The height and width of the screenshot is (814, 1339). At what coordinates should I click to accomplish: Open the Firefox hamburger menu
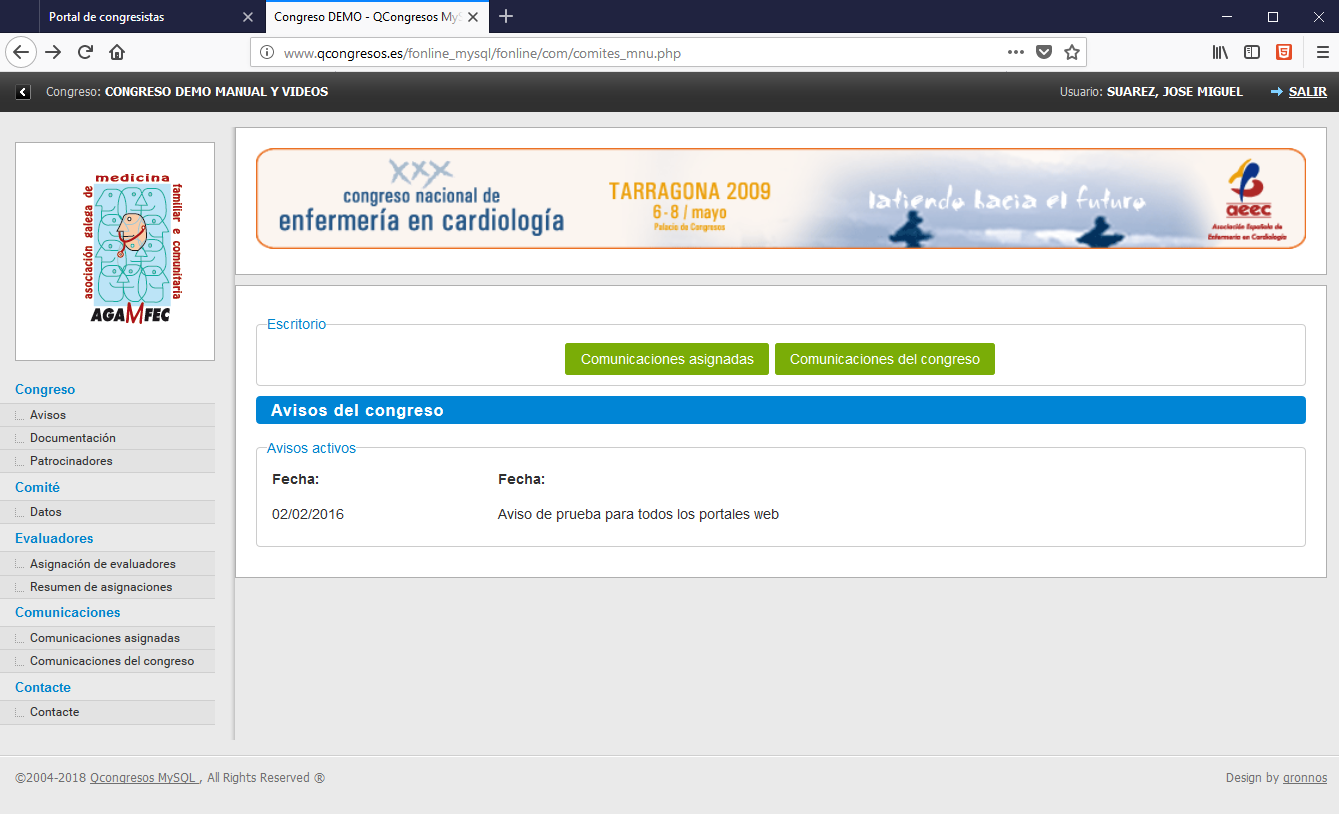click(x=1322, y=53)
